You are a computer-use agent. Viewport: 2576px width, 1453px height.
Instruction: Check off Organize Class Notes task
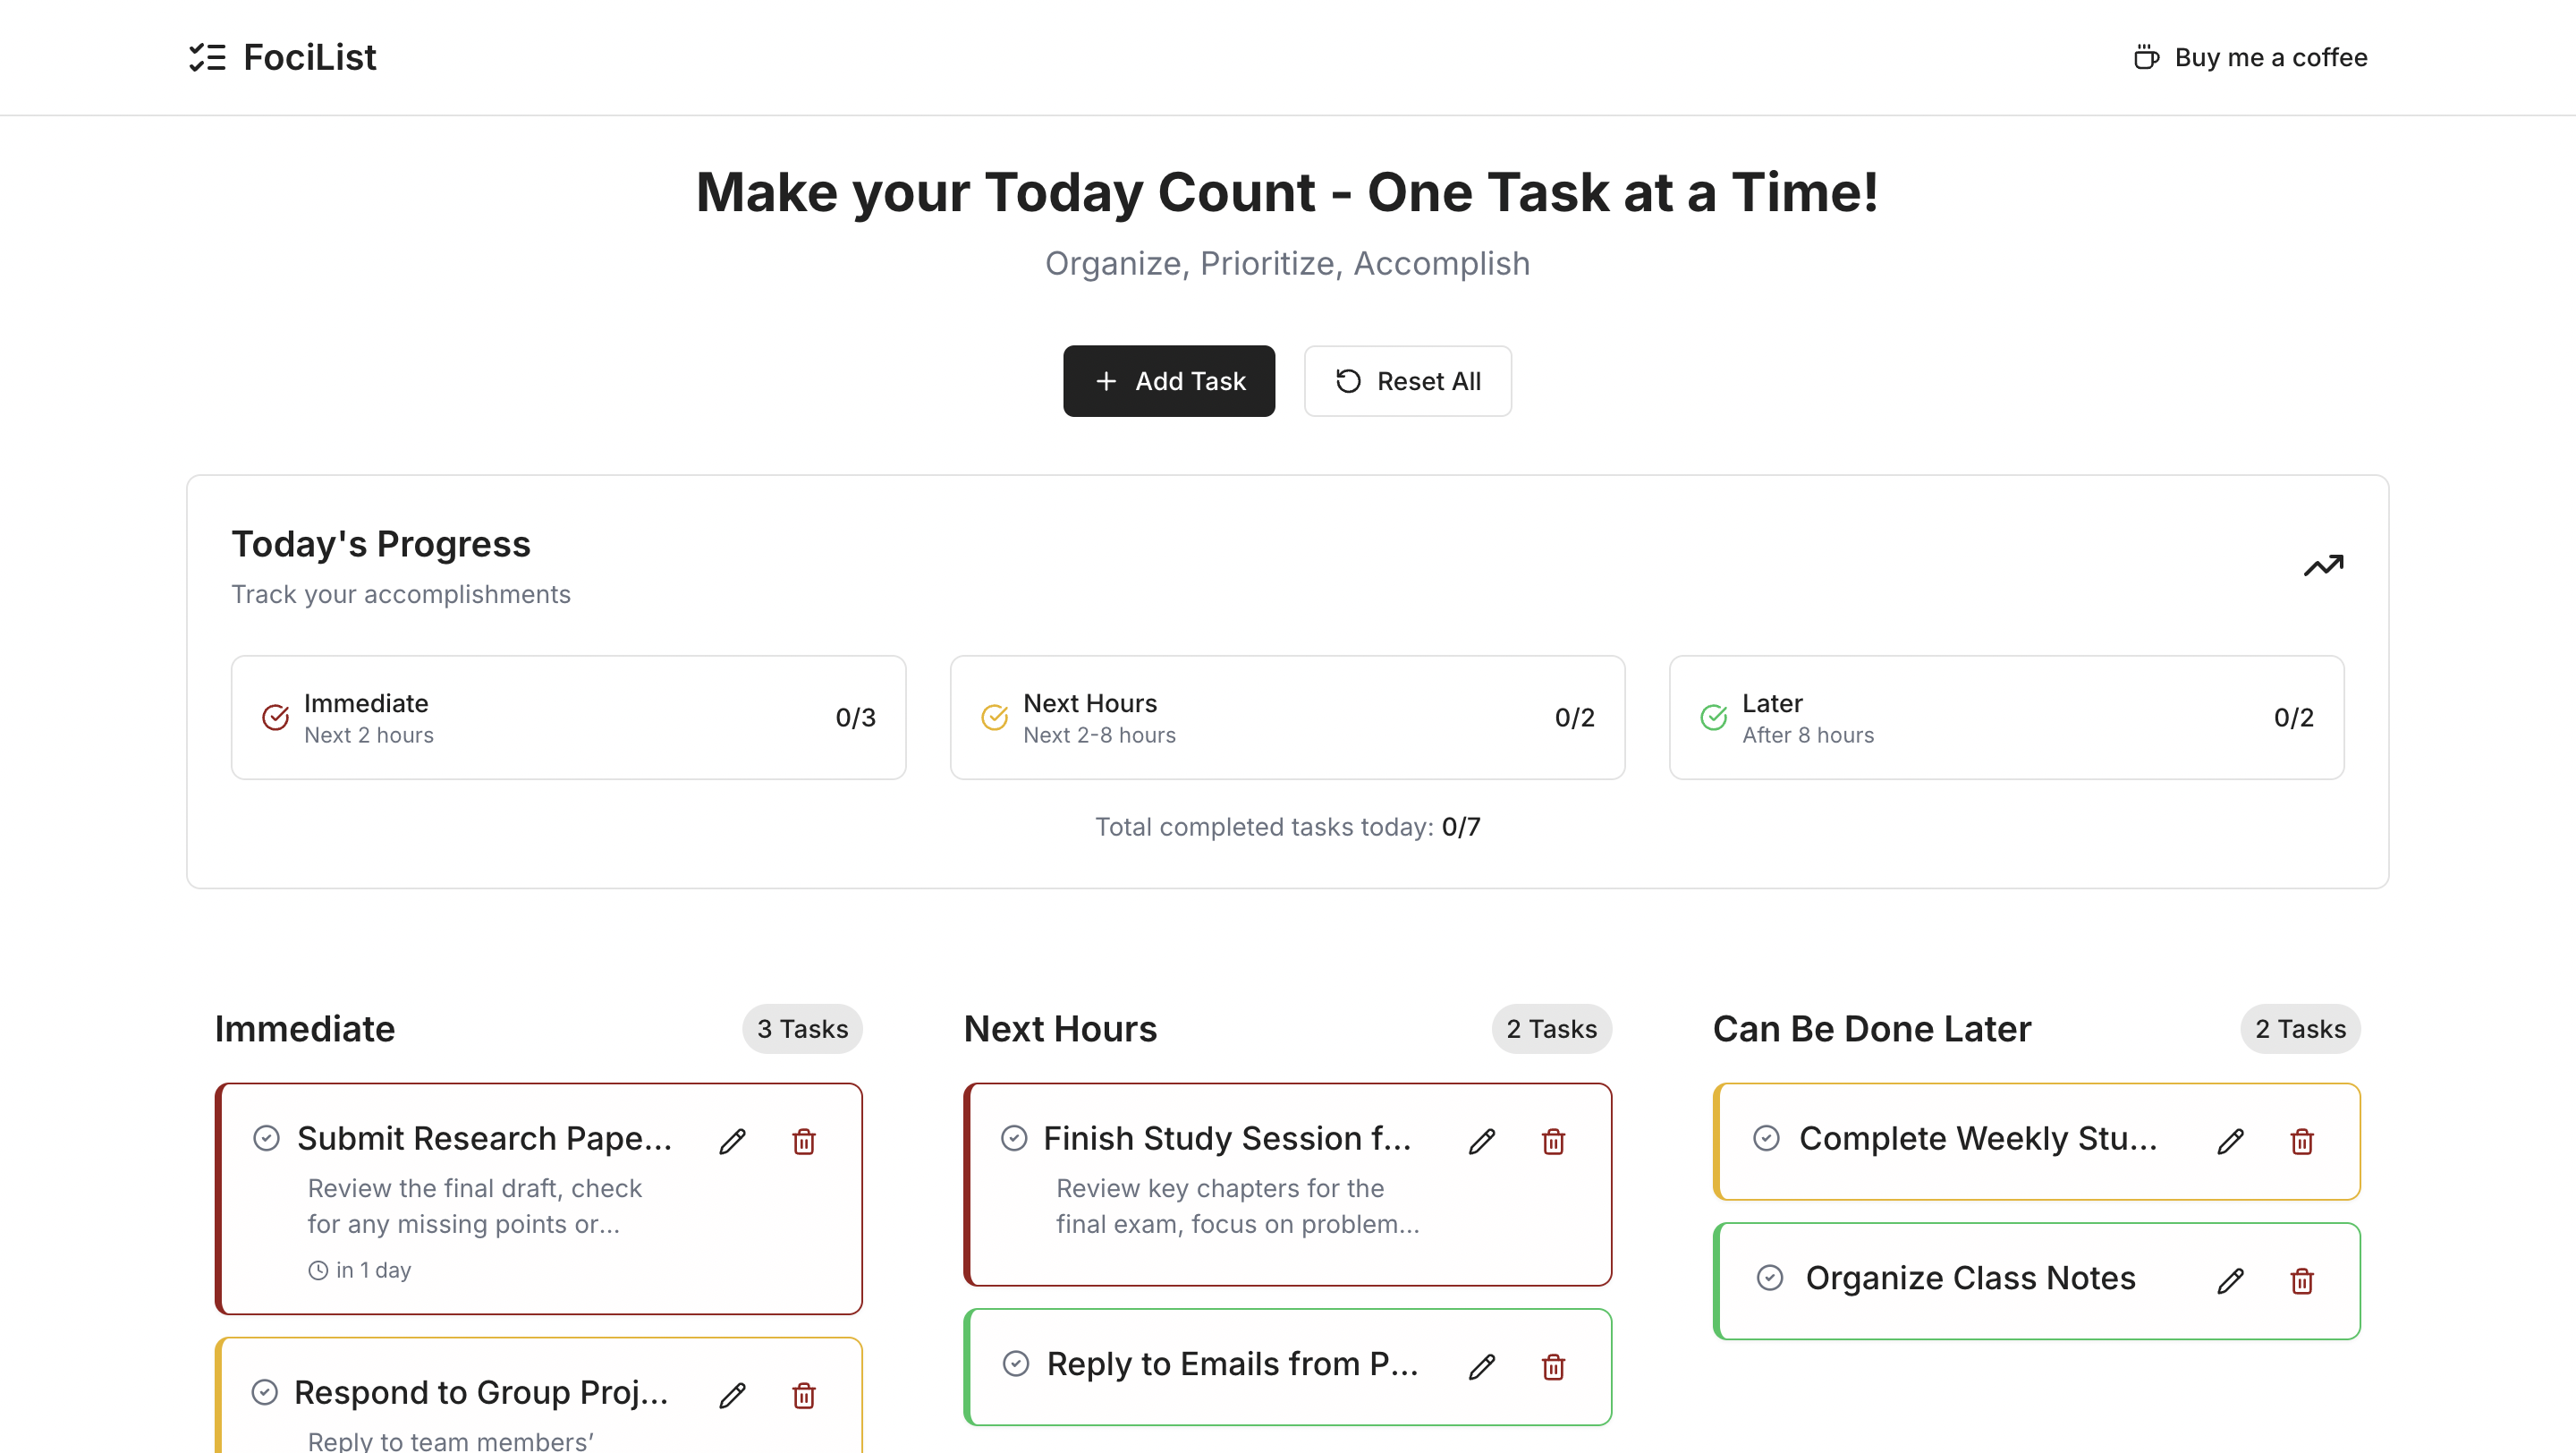(1770, 1278)
